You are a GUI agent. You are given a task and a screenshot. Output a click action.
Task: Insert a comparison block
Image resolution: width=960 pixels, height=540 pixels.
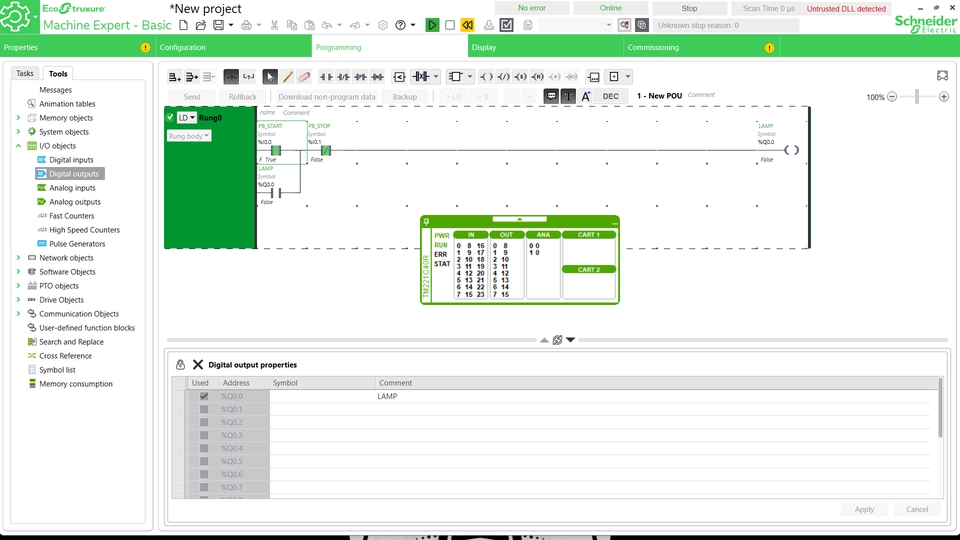(399, 77)
